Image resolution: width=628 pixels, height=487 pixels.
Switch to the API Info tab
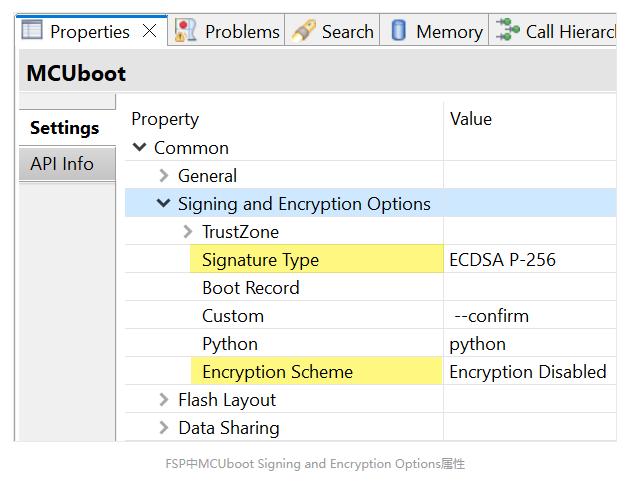pyautogui.click(x=67, y=164)
